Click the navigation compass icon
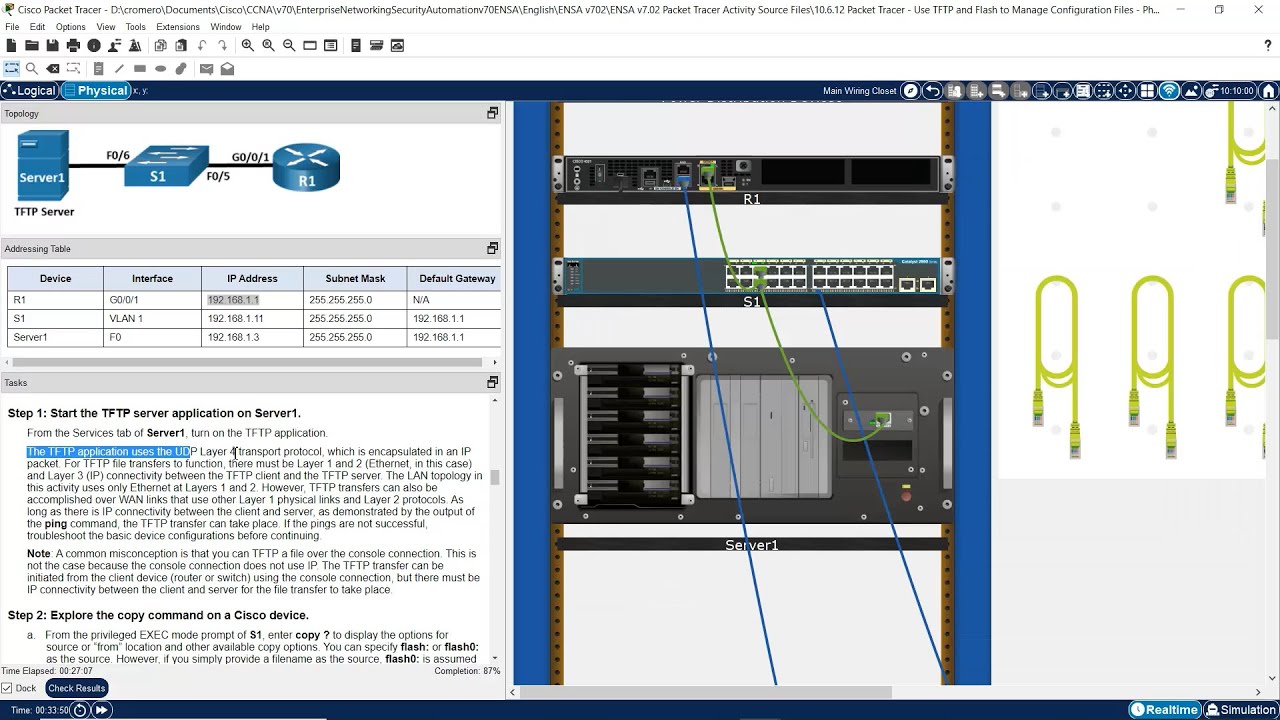 911,91
